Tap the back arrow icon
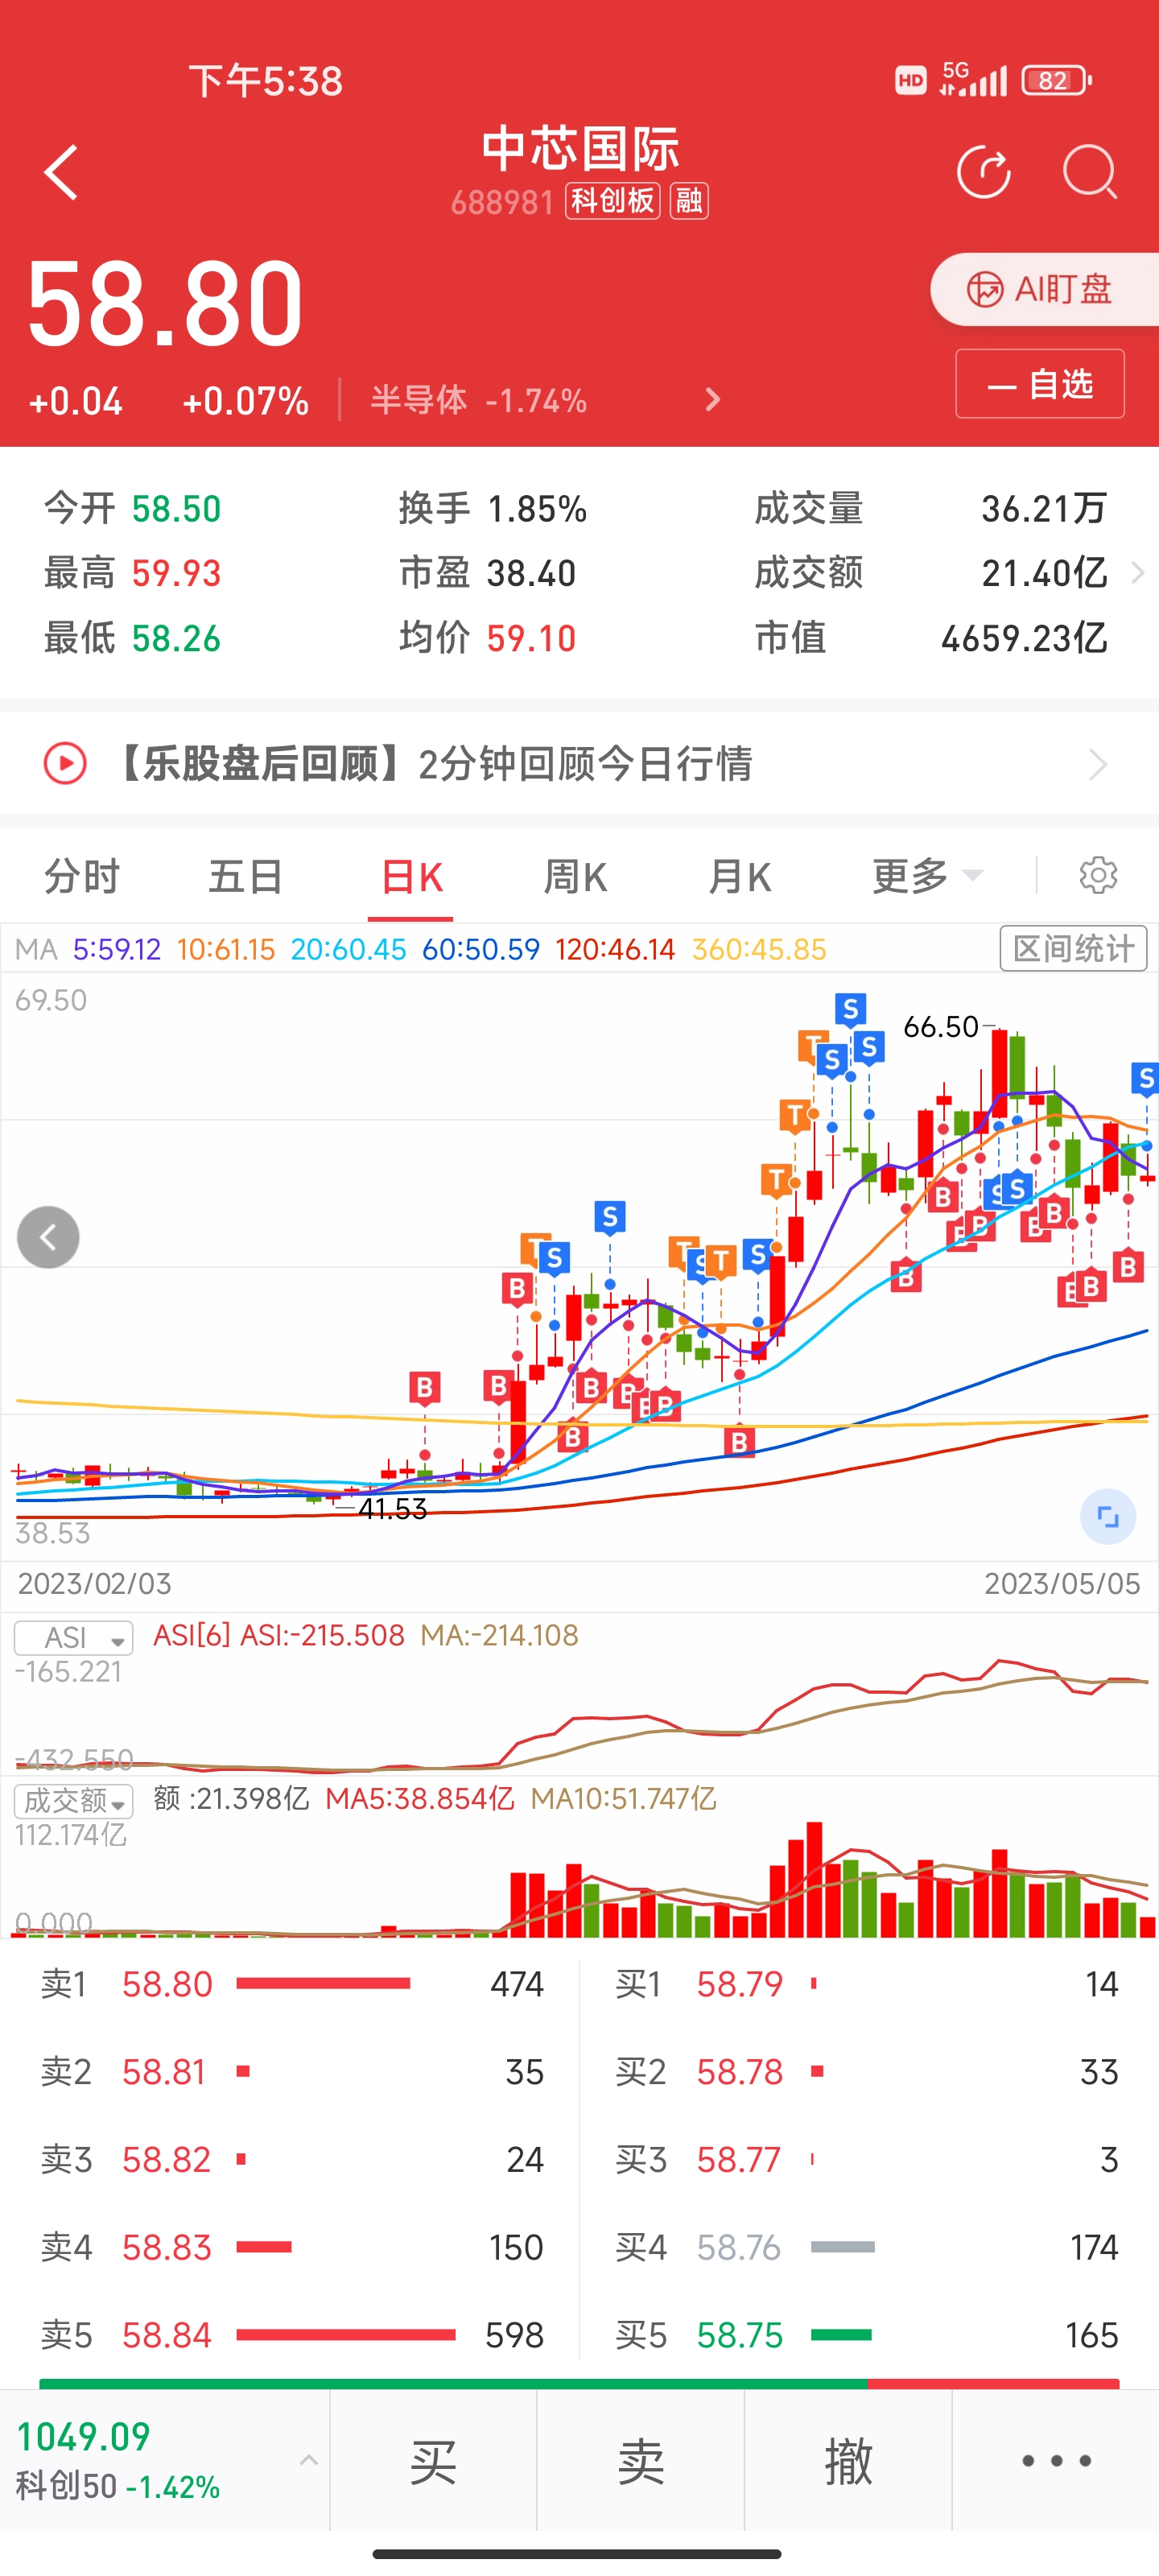 click(61, 172)
